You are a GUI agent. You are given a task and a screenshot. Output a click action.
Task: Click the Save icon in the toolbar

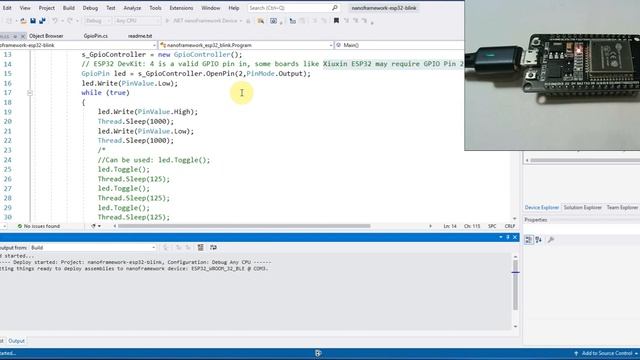33,21
